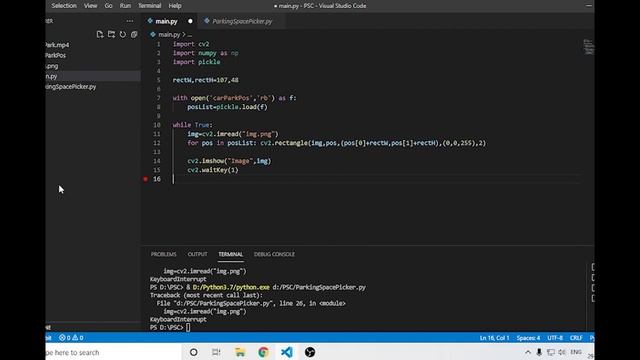The image size is (640, 360).
Task: Open the Selection menu
Action: 64,6
